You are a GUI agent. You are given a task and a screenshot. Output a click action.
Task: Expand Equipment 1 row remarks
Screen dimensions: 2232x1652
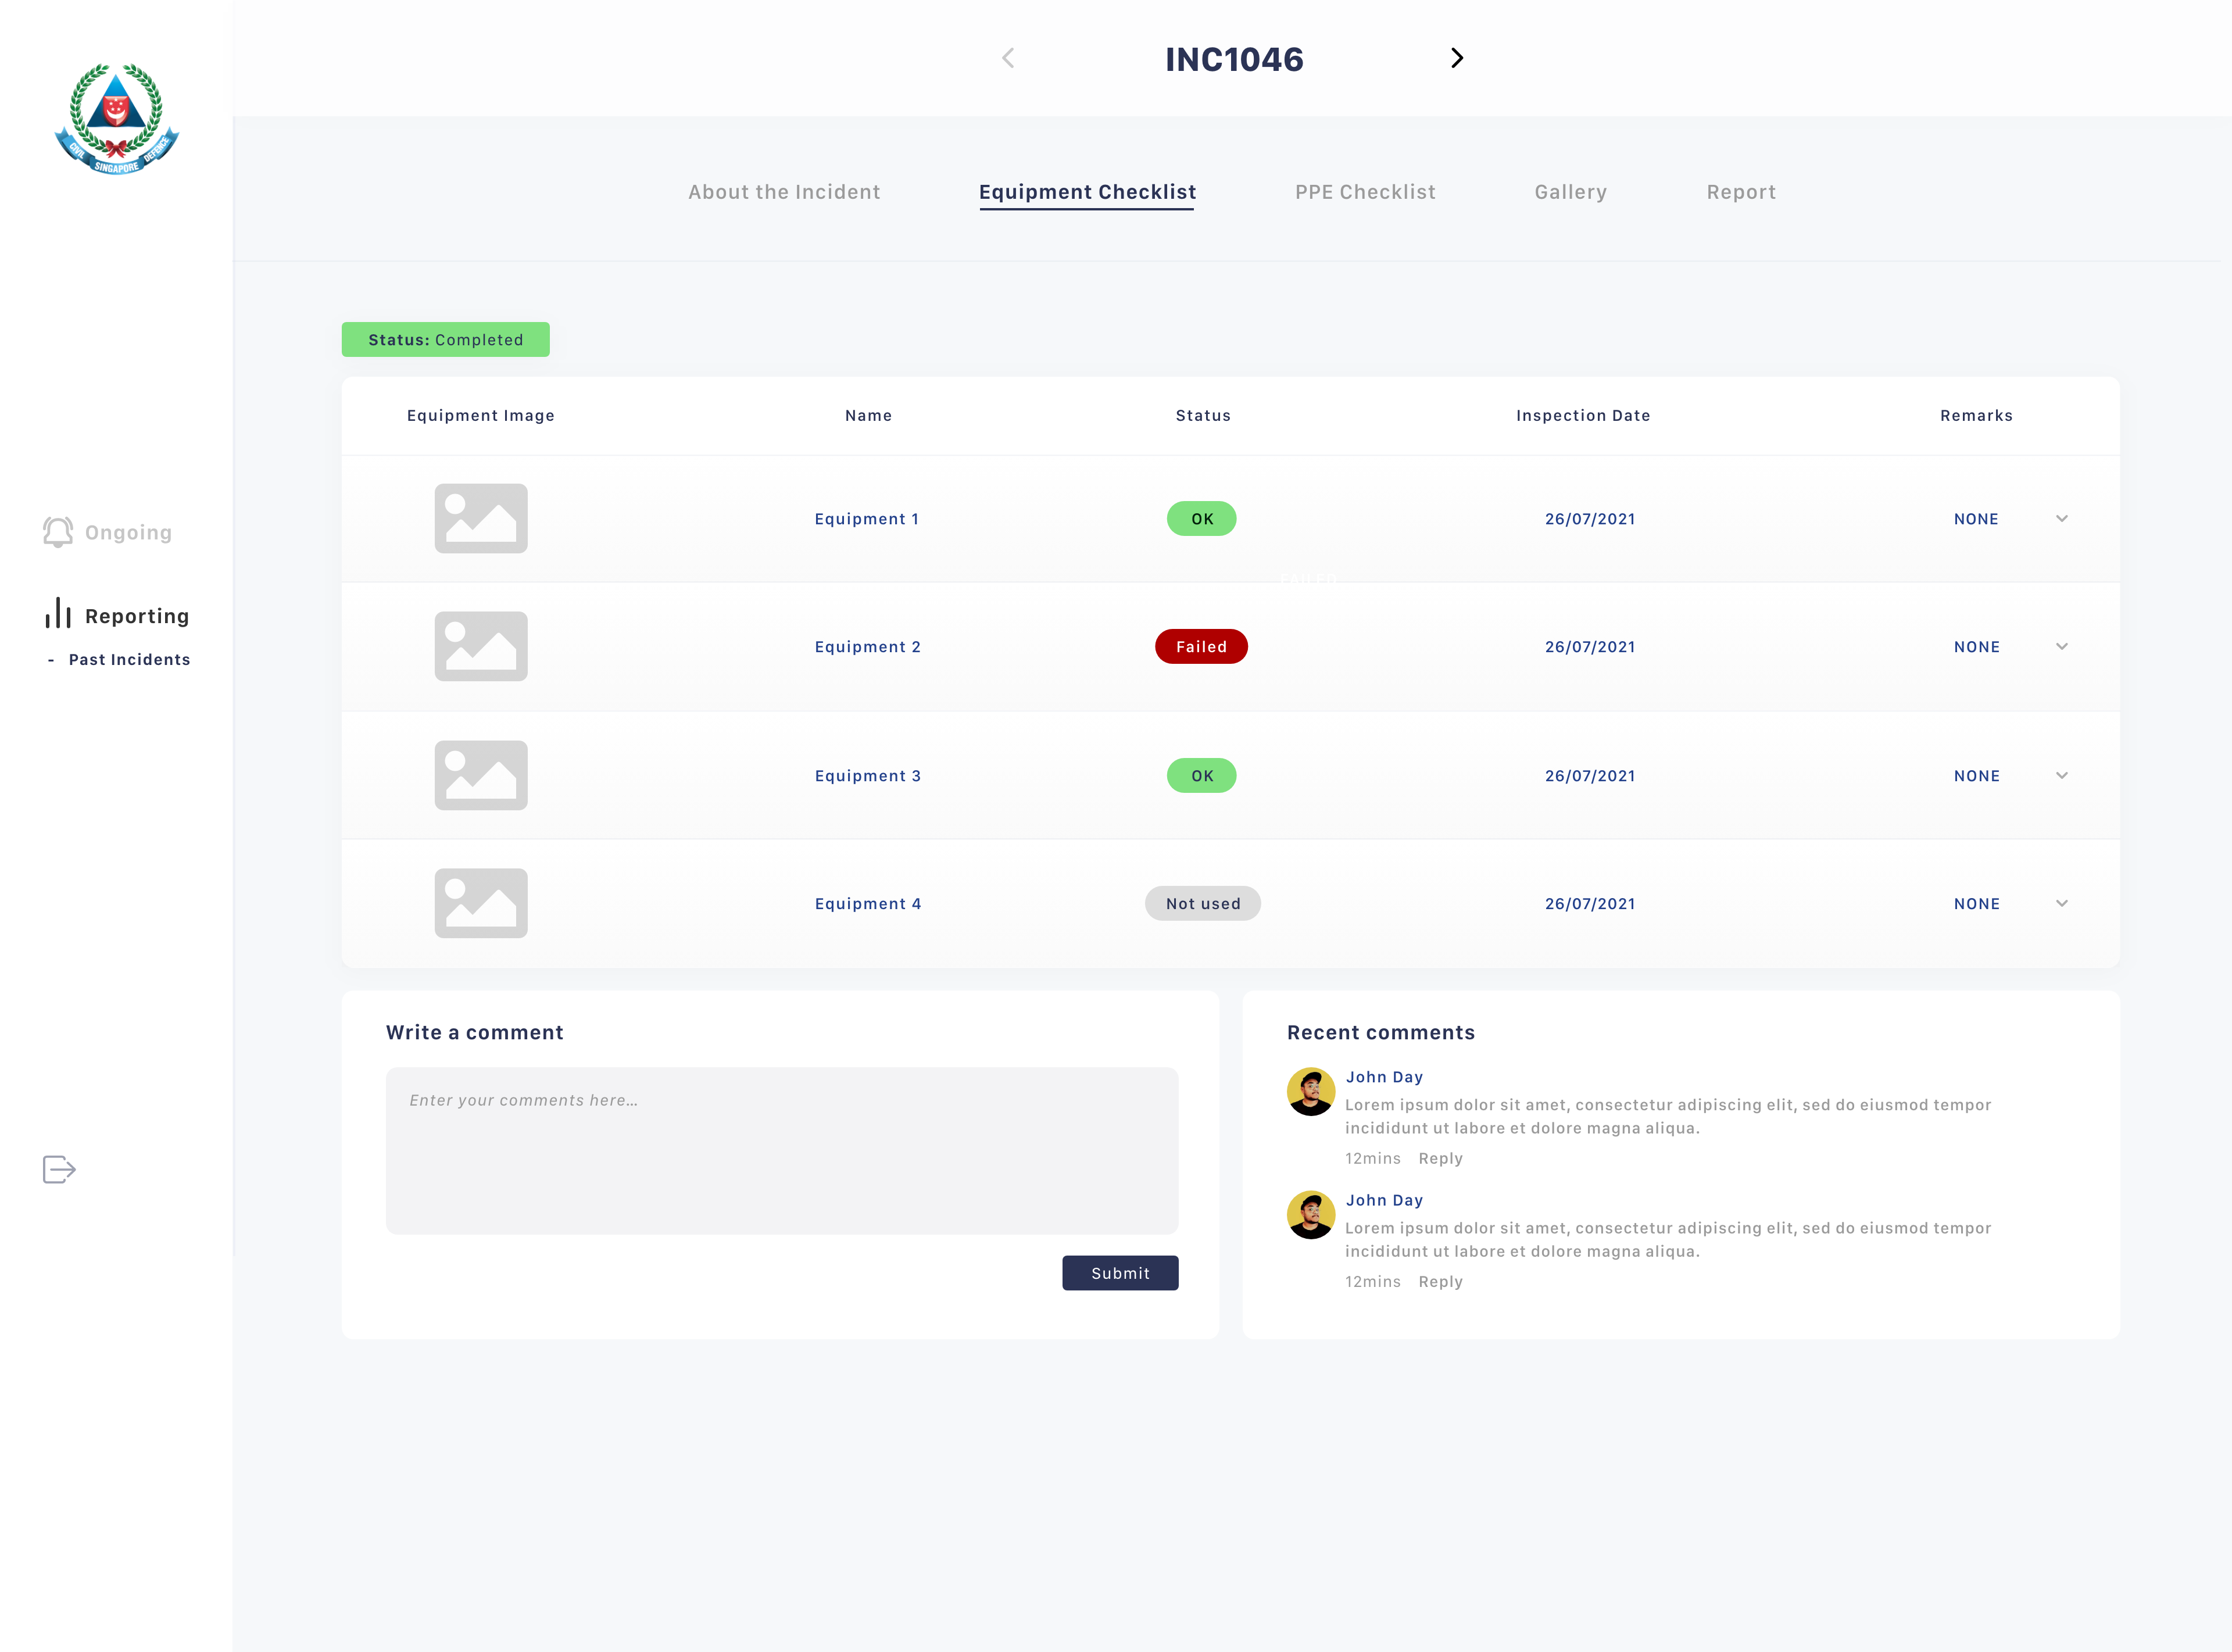click(x=2062, y=518)
